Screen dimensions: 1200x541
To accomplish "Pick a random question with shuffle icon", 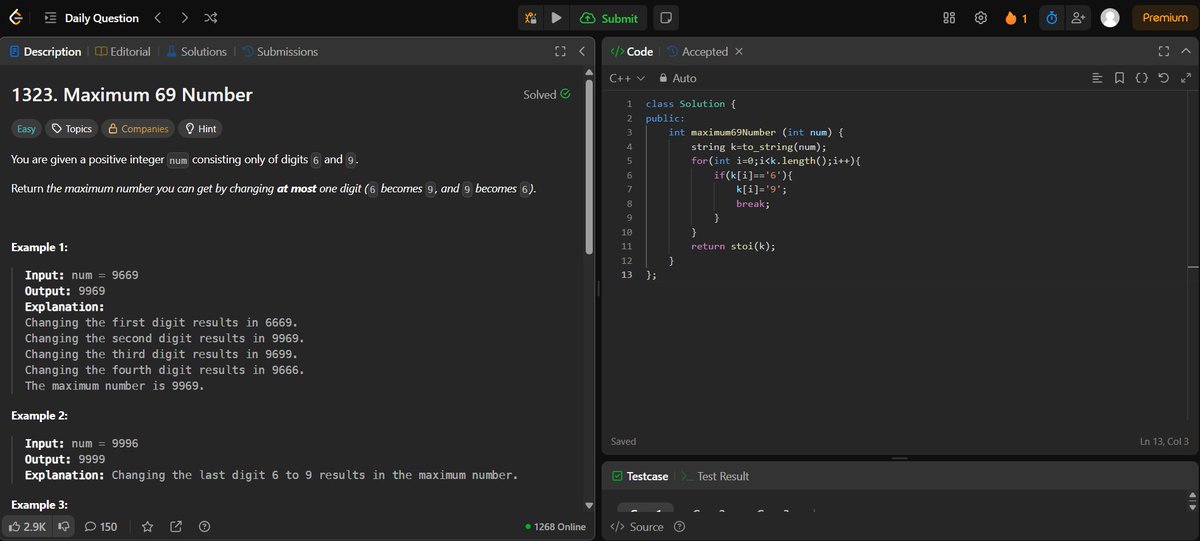I will click(x=212, y=18).
